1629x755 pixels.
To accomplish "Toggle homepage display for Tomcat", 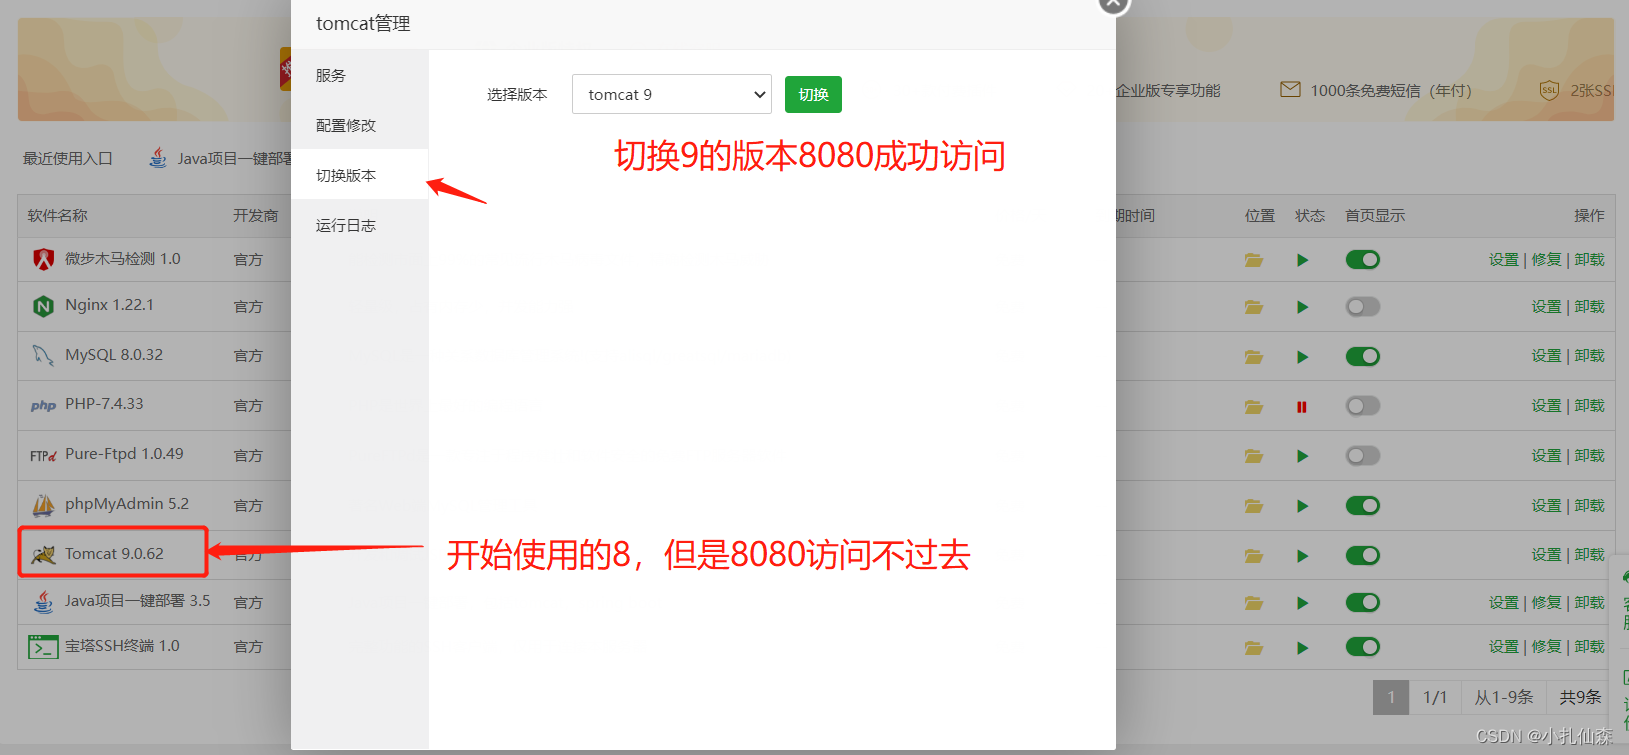I will (x=1362, y=556).
